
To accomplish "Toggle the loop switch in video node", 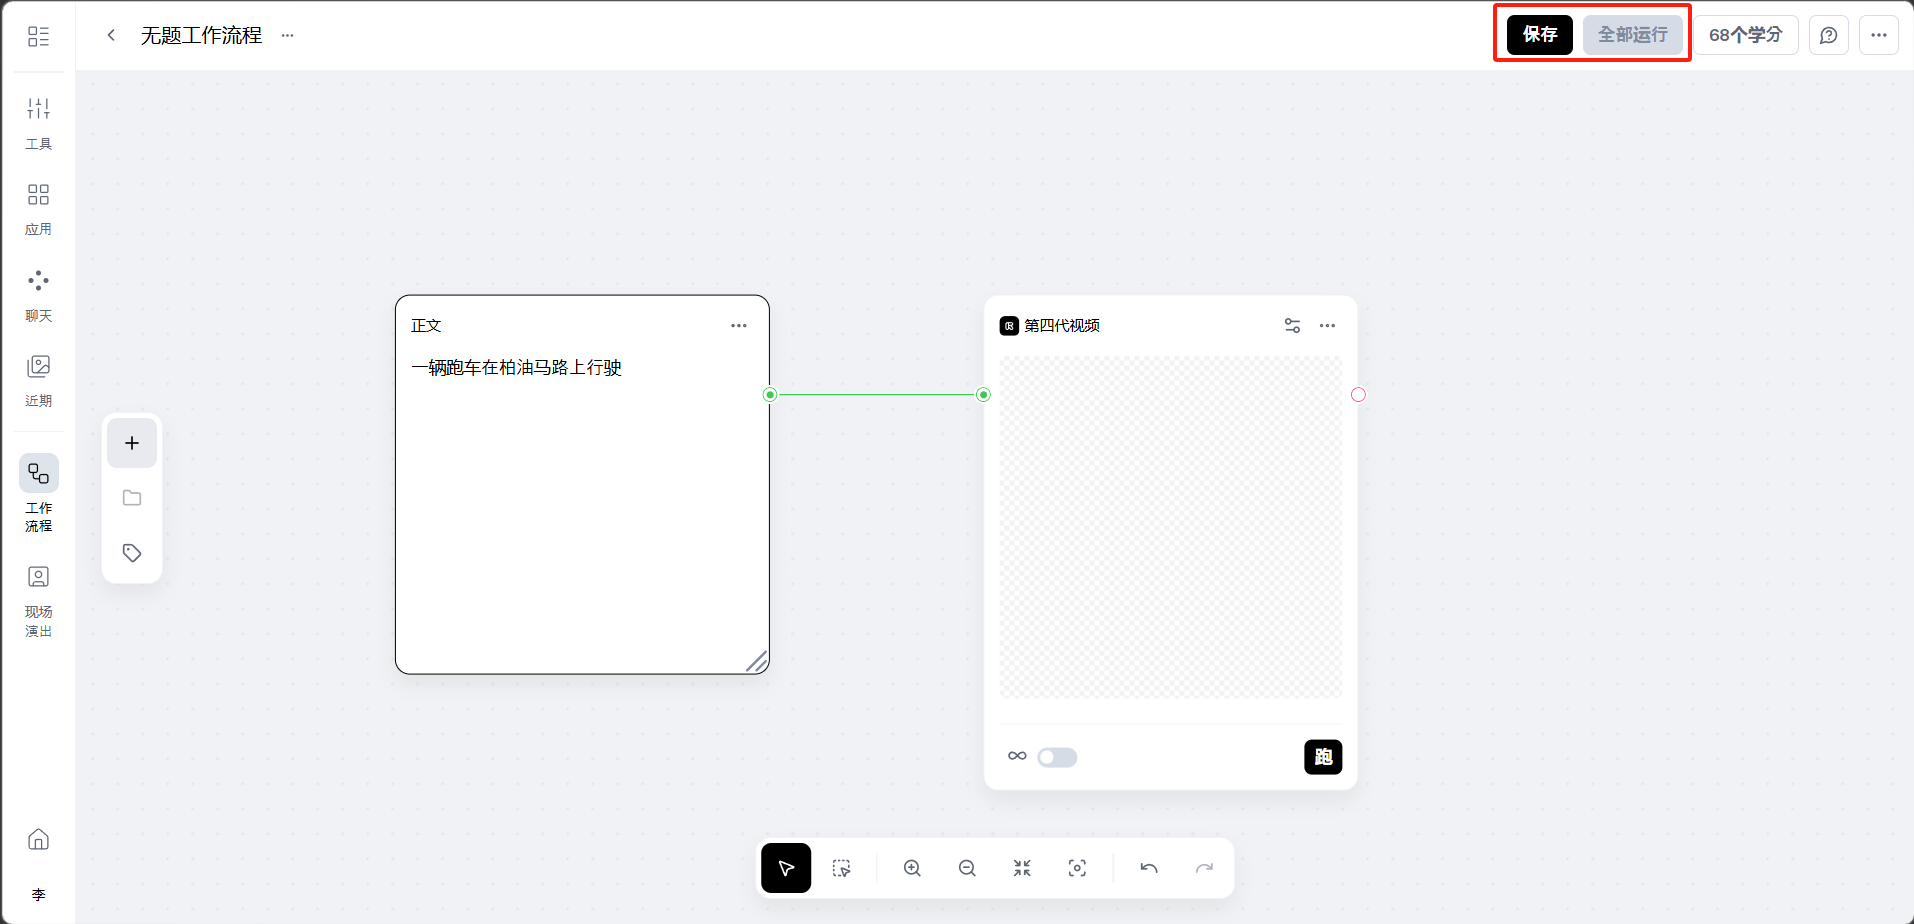I will coord(1057,757).
